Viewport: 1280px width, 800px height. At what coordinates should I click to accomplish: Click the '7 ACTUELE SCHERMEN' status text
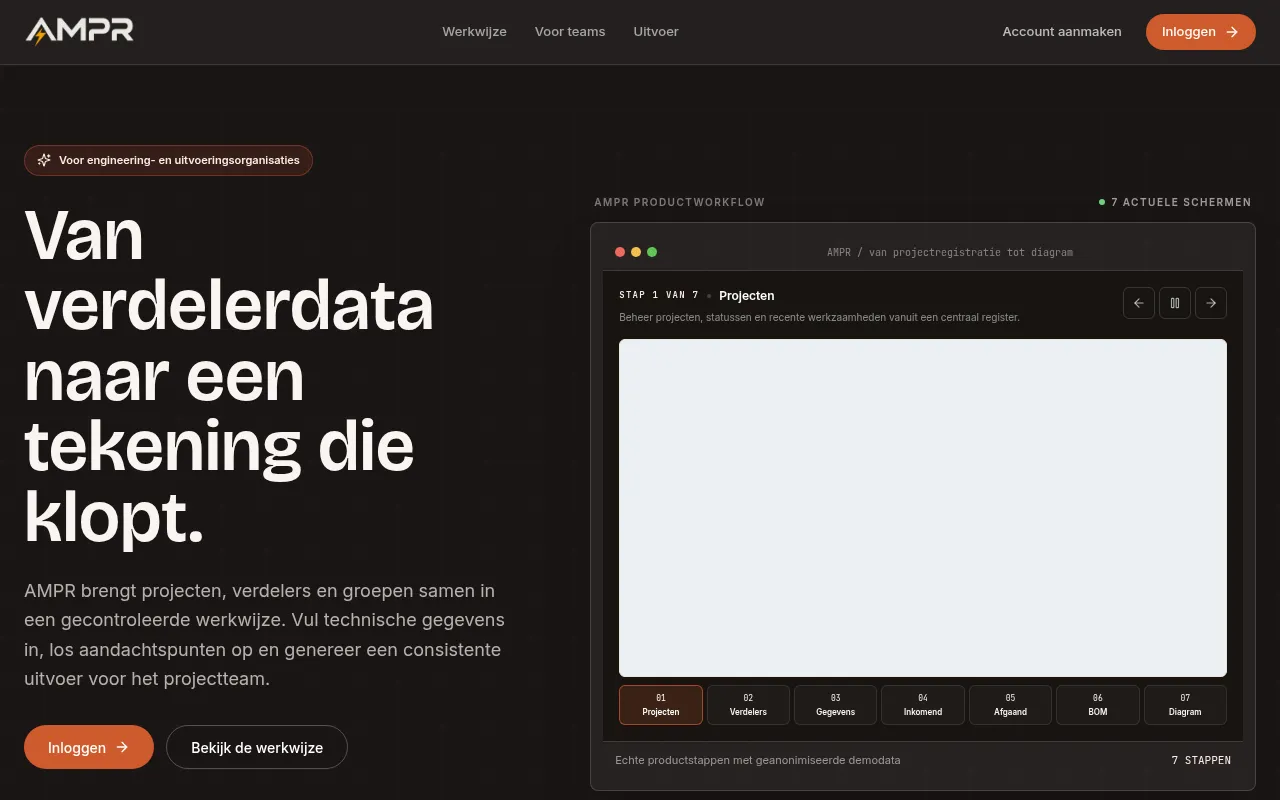[x=1181, y=202]
